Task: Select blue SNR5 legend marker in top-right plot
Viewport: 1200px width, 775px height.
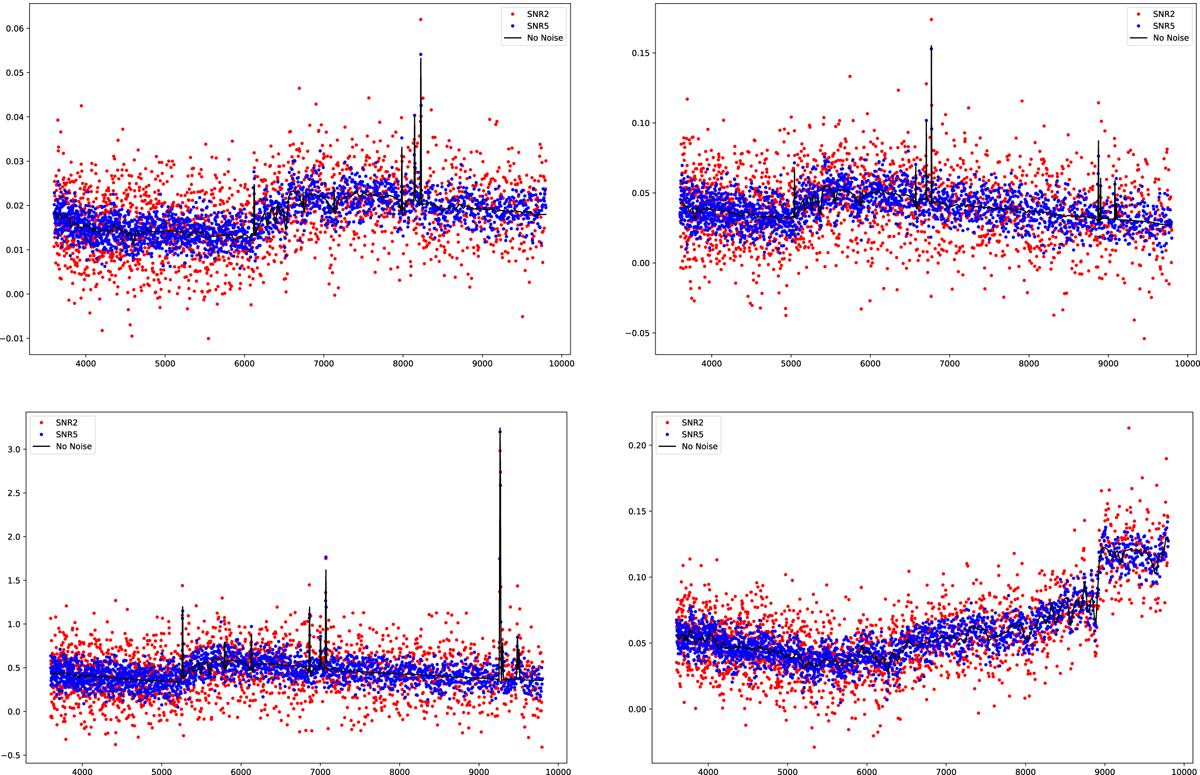Action: 1139,25
